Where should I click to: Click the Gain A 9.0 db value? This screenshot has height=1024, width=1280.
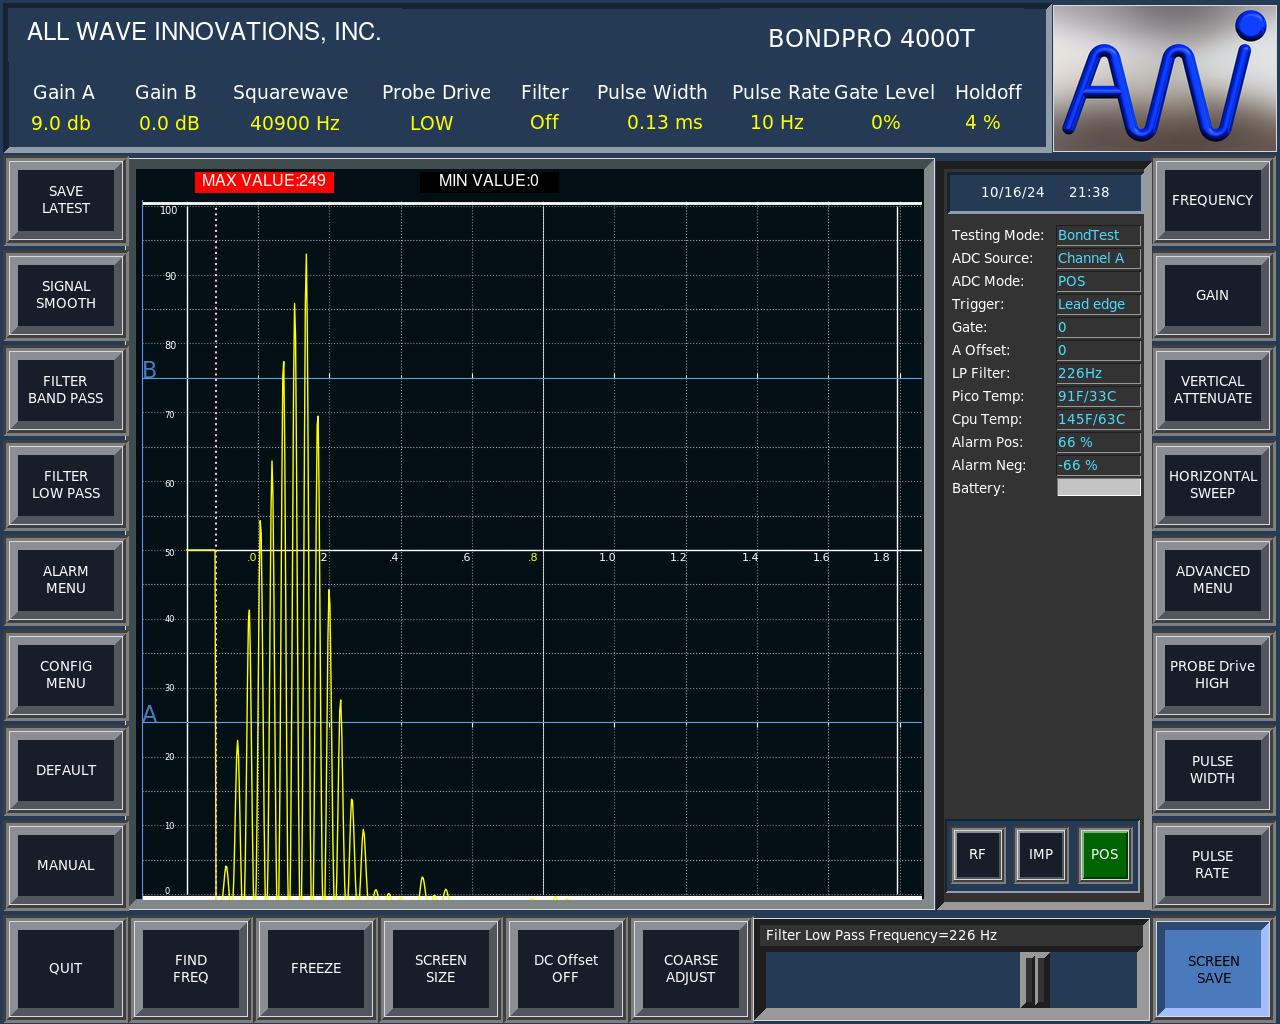(61, 123)
